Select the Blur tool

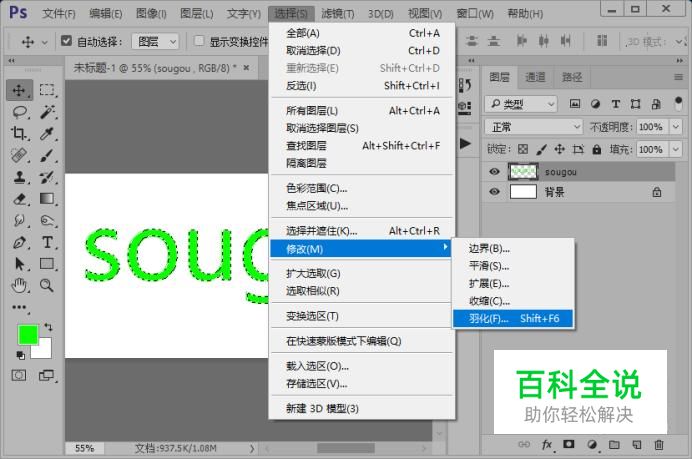pos(19,220)
